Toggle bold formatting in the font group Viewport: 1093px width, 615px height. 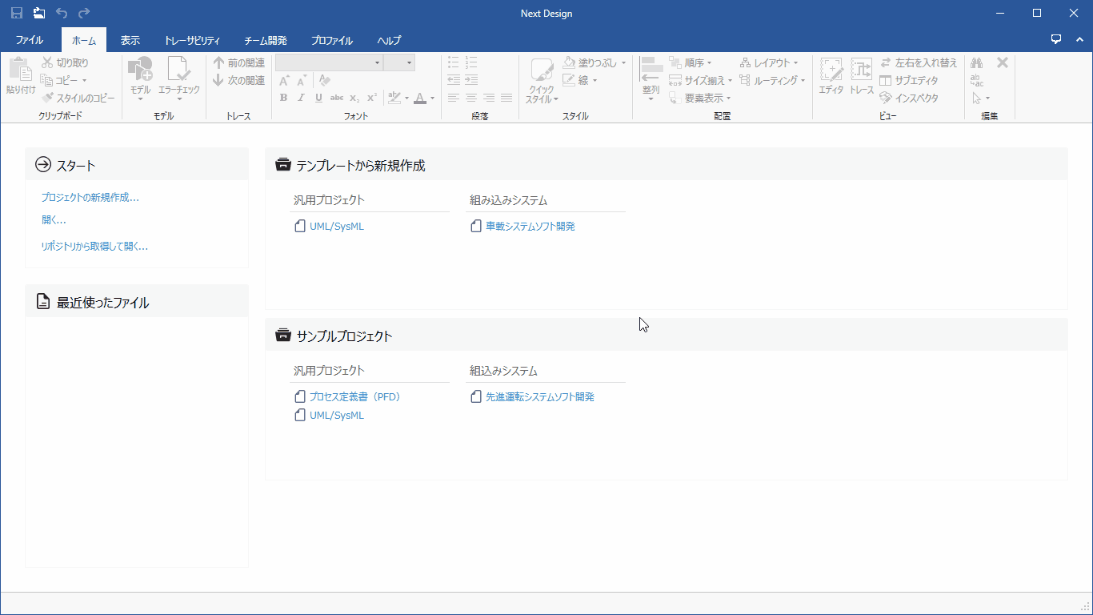click(284, 97)
